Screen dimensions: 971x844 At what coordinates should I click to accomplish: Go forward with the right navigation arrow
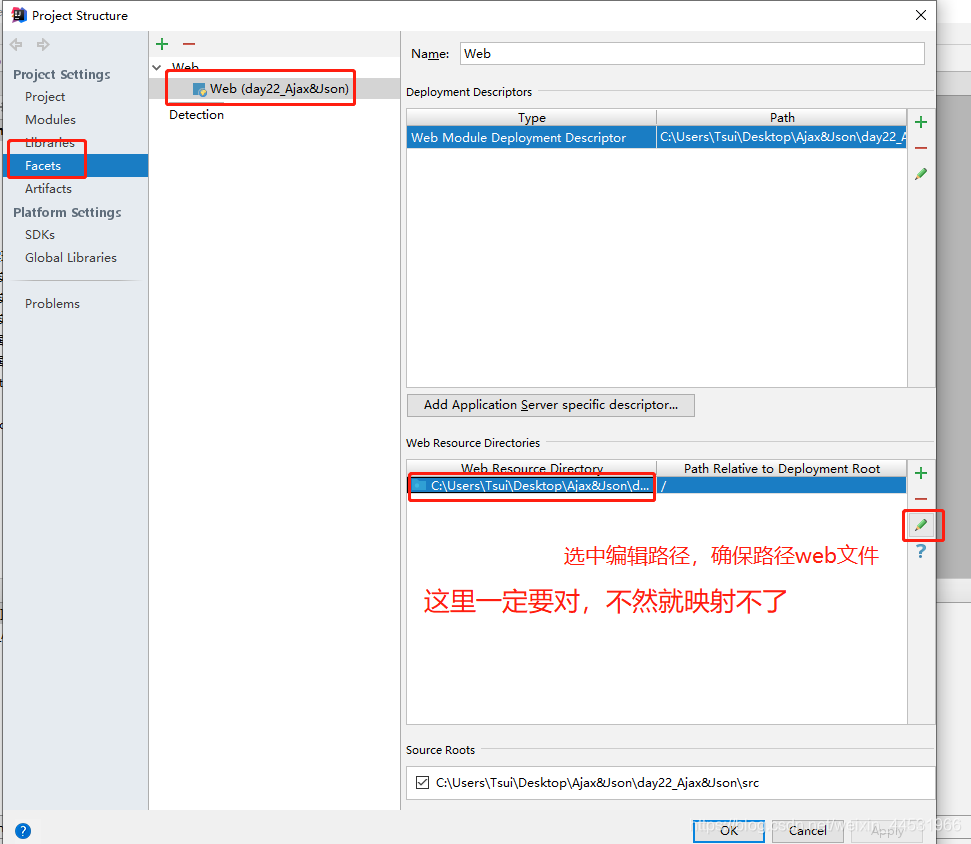(43, 45)
